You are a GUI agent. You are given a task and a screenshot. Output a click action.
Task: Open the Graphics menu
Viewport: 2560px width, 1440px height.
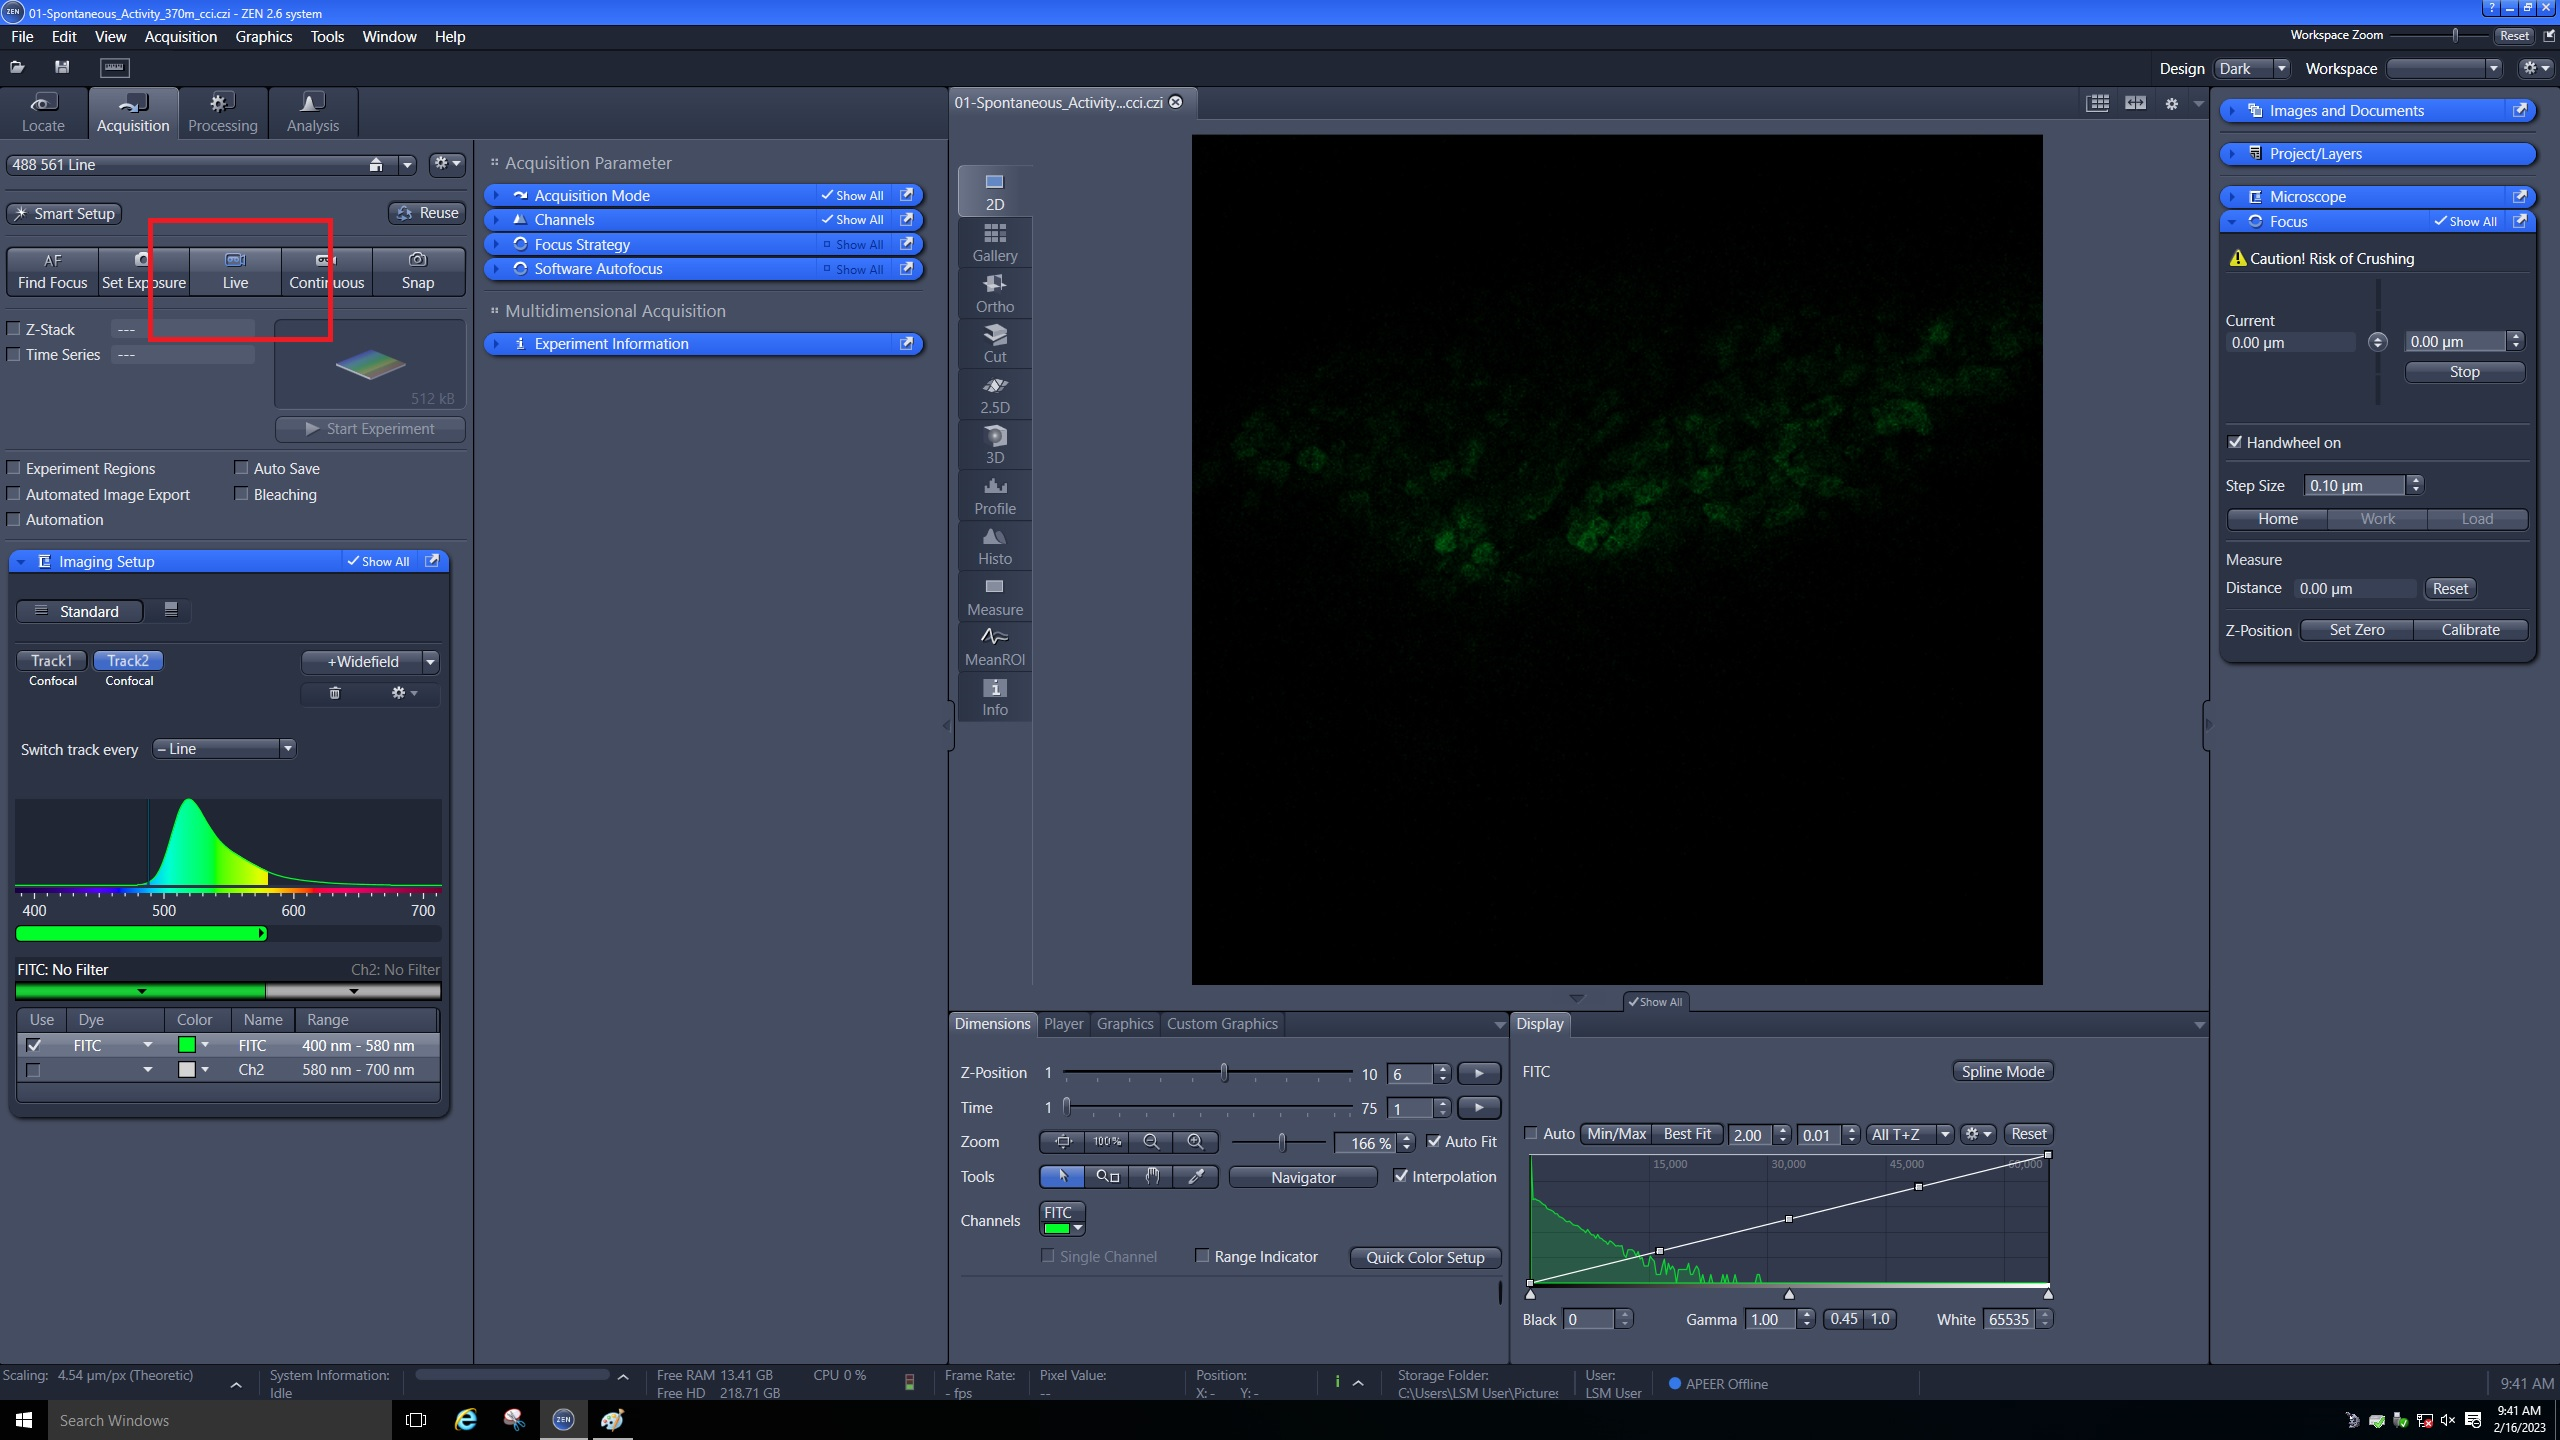point(263,37)
